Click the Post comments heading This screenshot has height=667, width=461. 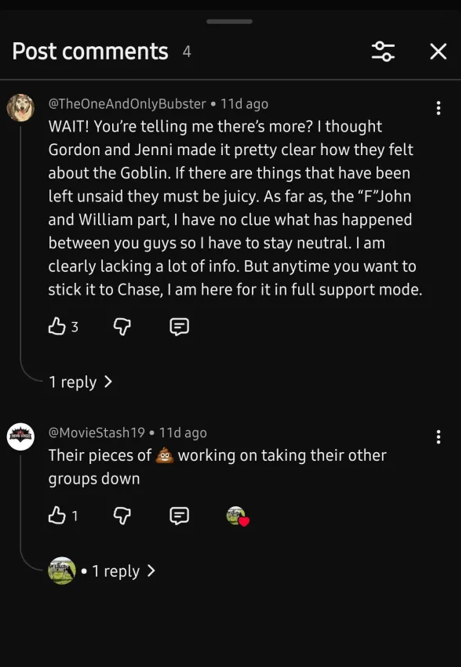point(90,51)
